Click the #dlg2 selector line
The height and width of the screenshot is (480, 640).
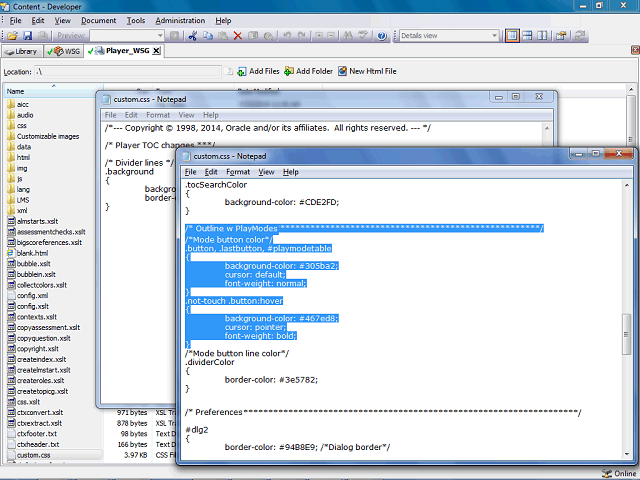coord(197,429)
